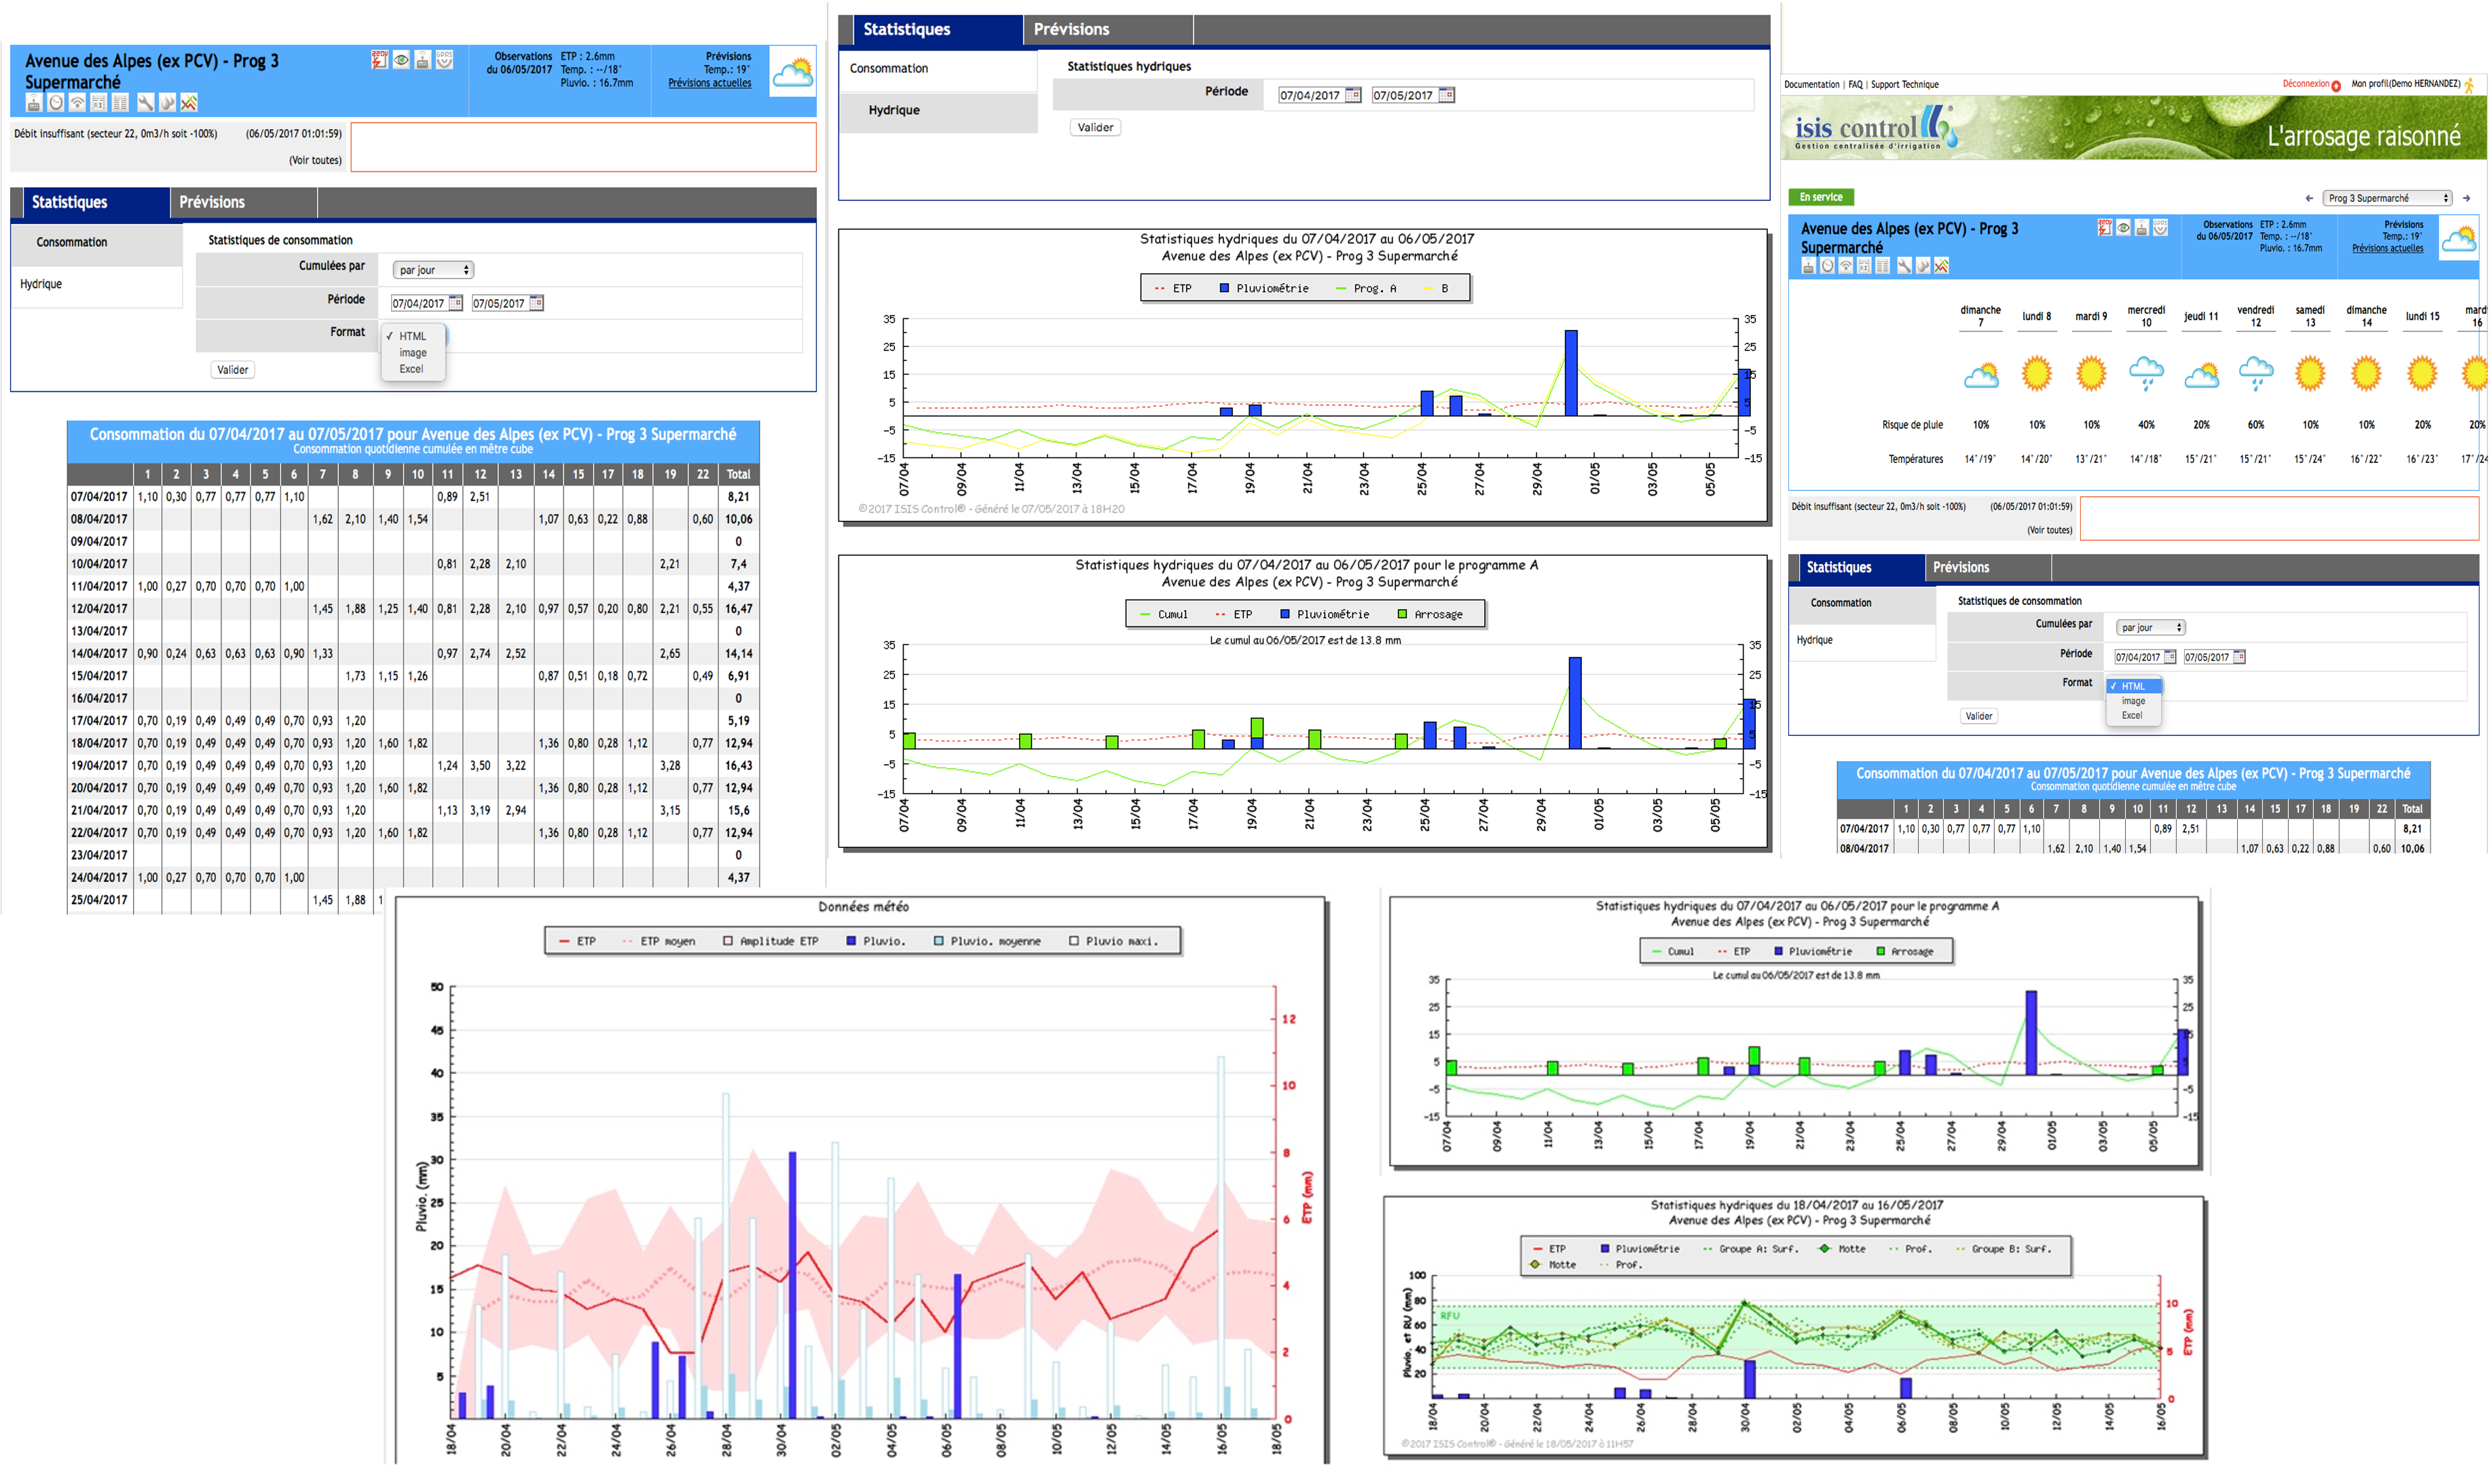This screenshot has width=2489, height=1484.
Task: Toggle the Pluvio. maxi. legend box in Données météo
Action: coord(1074,941)
